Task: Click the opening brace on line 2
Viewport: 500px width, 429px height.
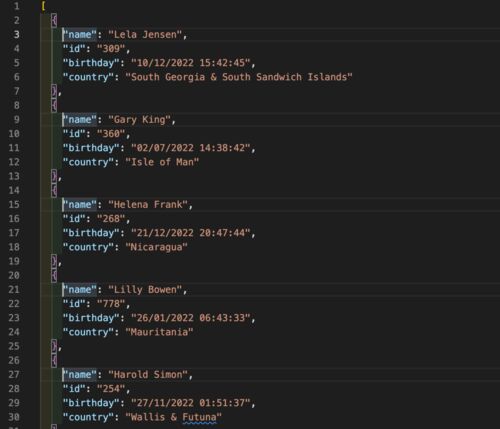Action: point(54,20)
